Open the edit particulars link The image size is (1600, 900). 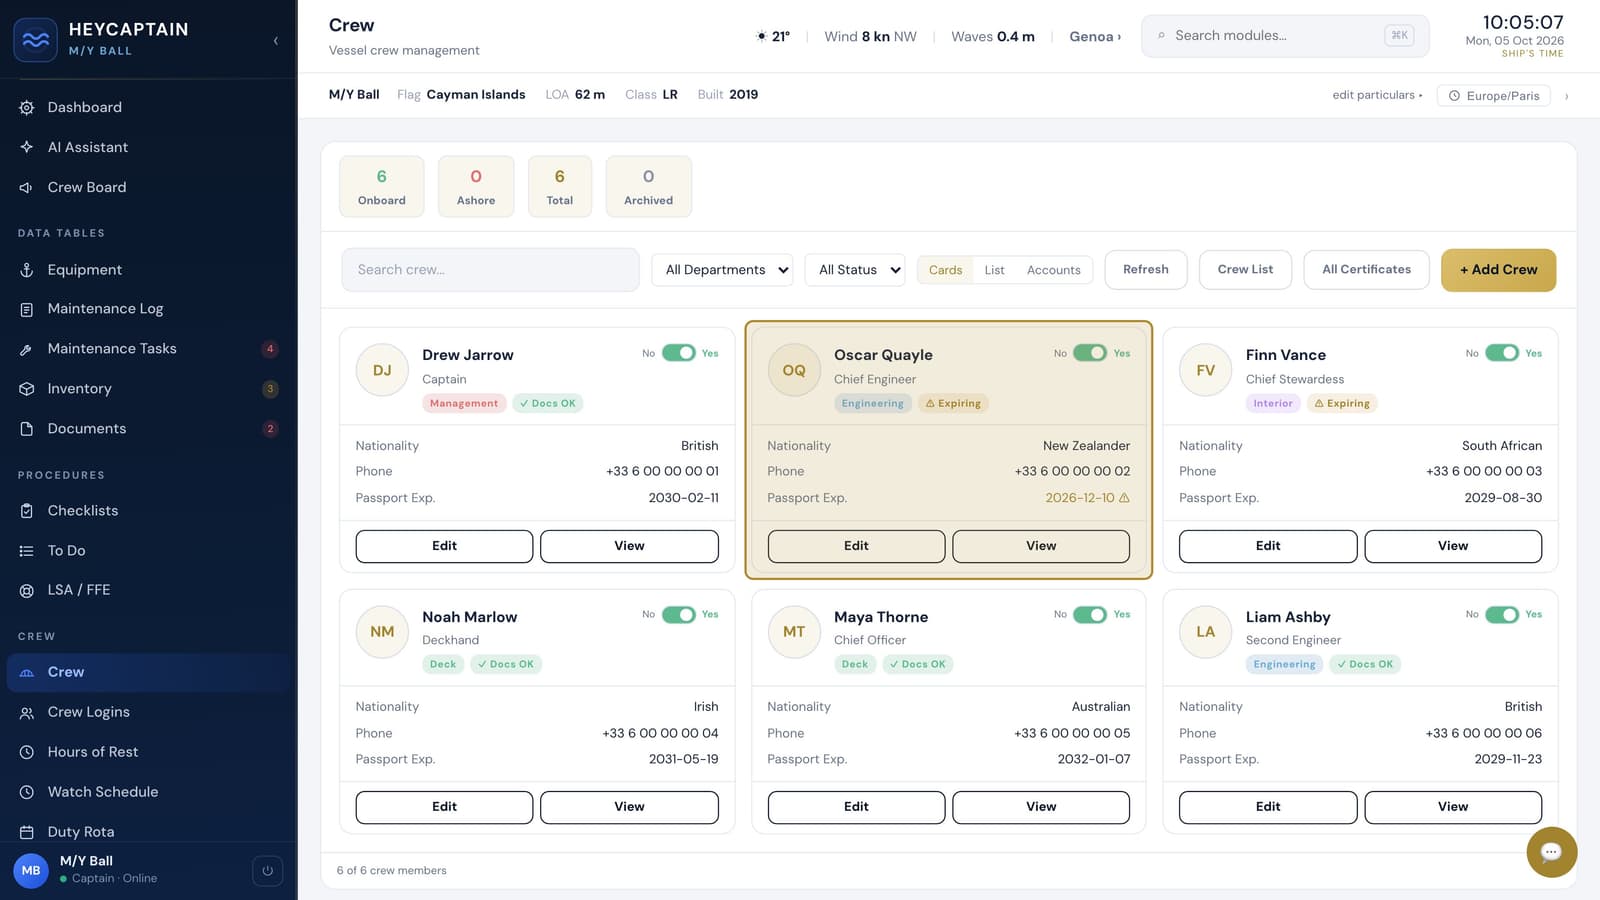1377,95
